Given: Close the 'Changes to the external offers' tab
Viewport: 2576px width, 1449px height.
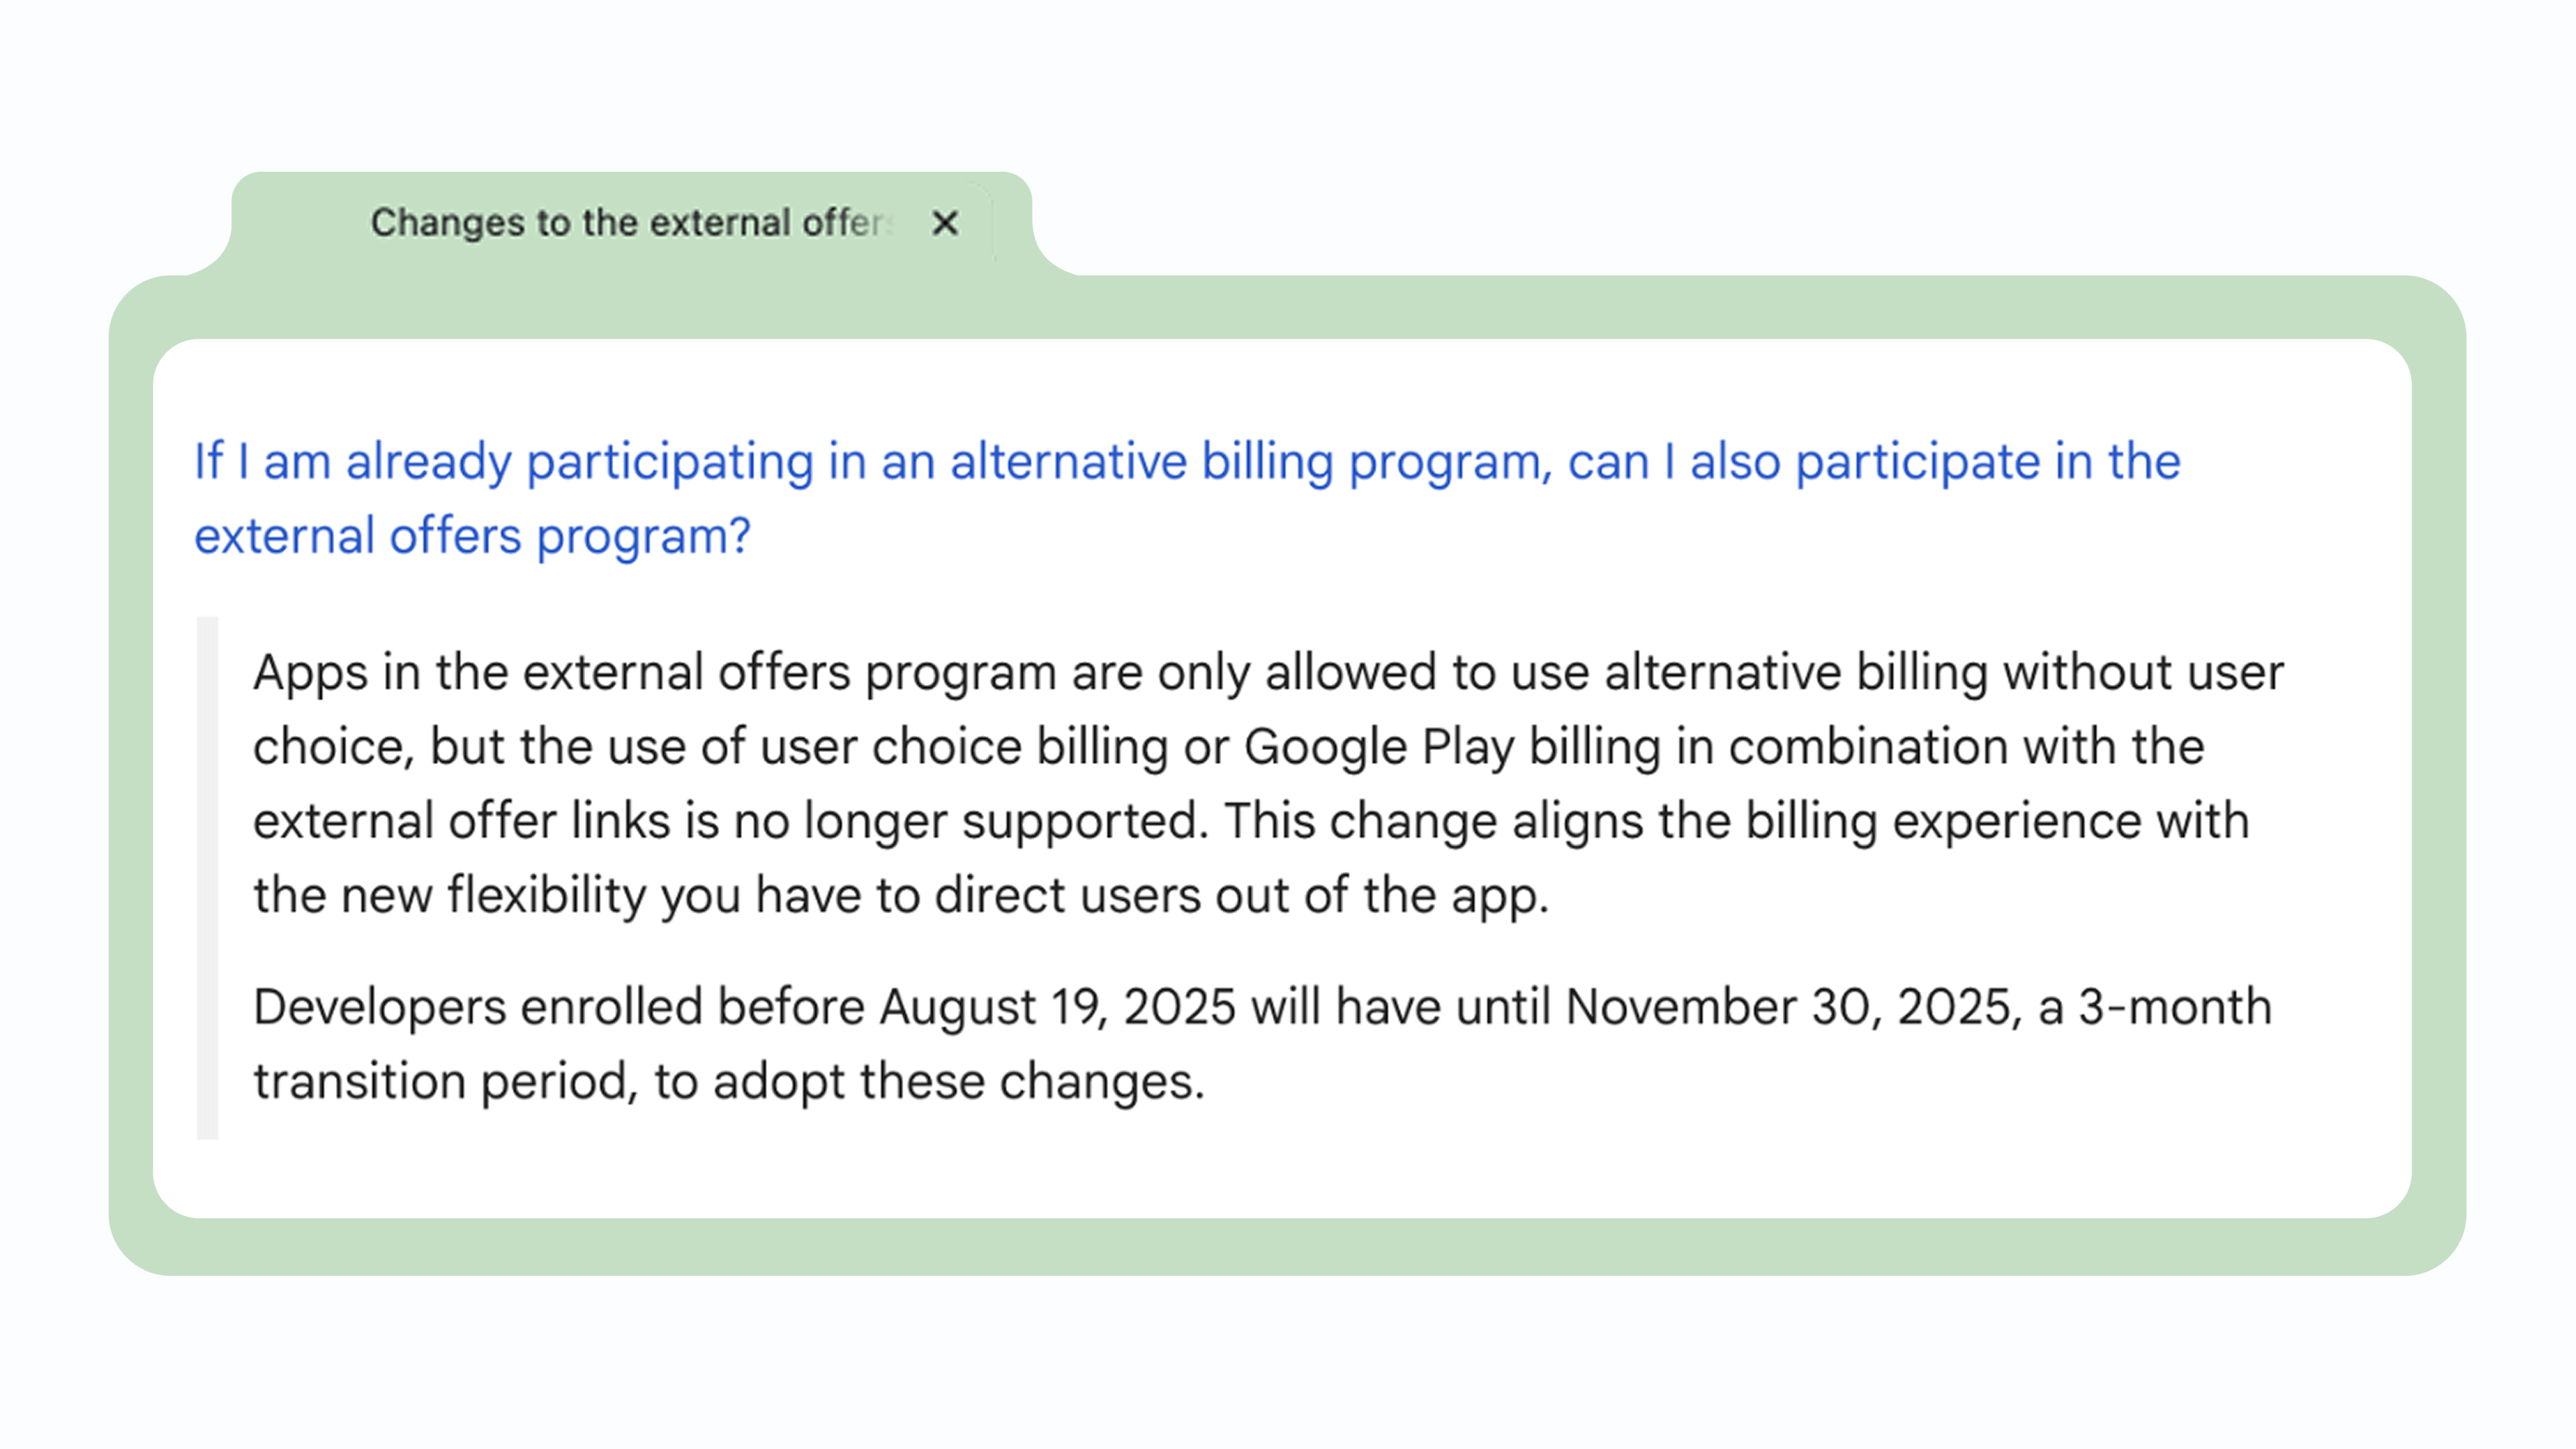Looking at the screenshot, I should [x=944, y=223].
